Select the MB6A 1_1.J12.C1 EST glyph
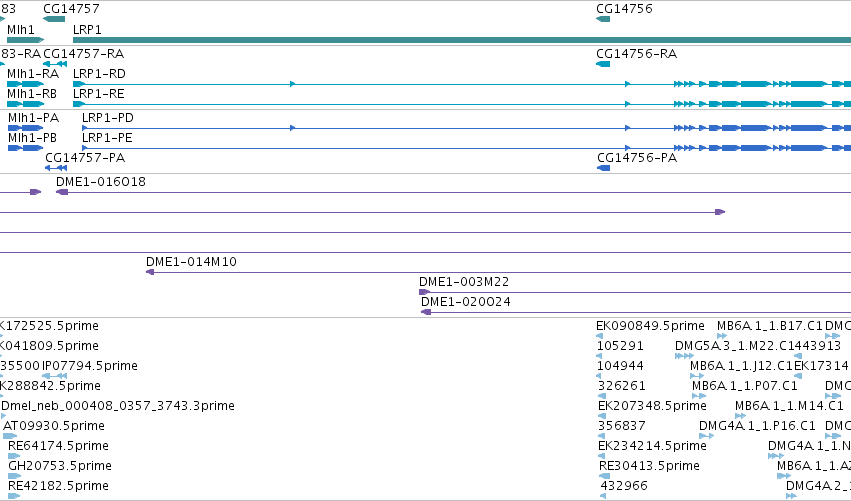This screenshot has height=501, width=851. click(x=697, y=376)
